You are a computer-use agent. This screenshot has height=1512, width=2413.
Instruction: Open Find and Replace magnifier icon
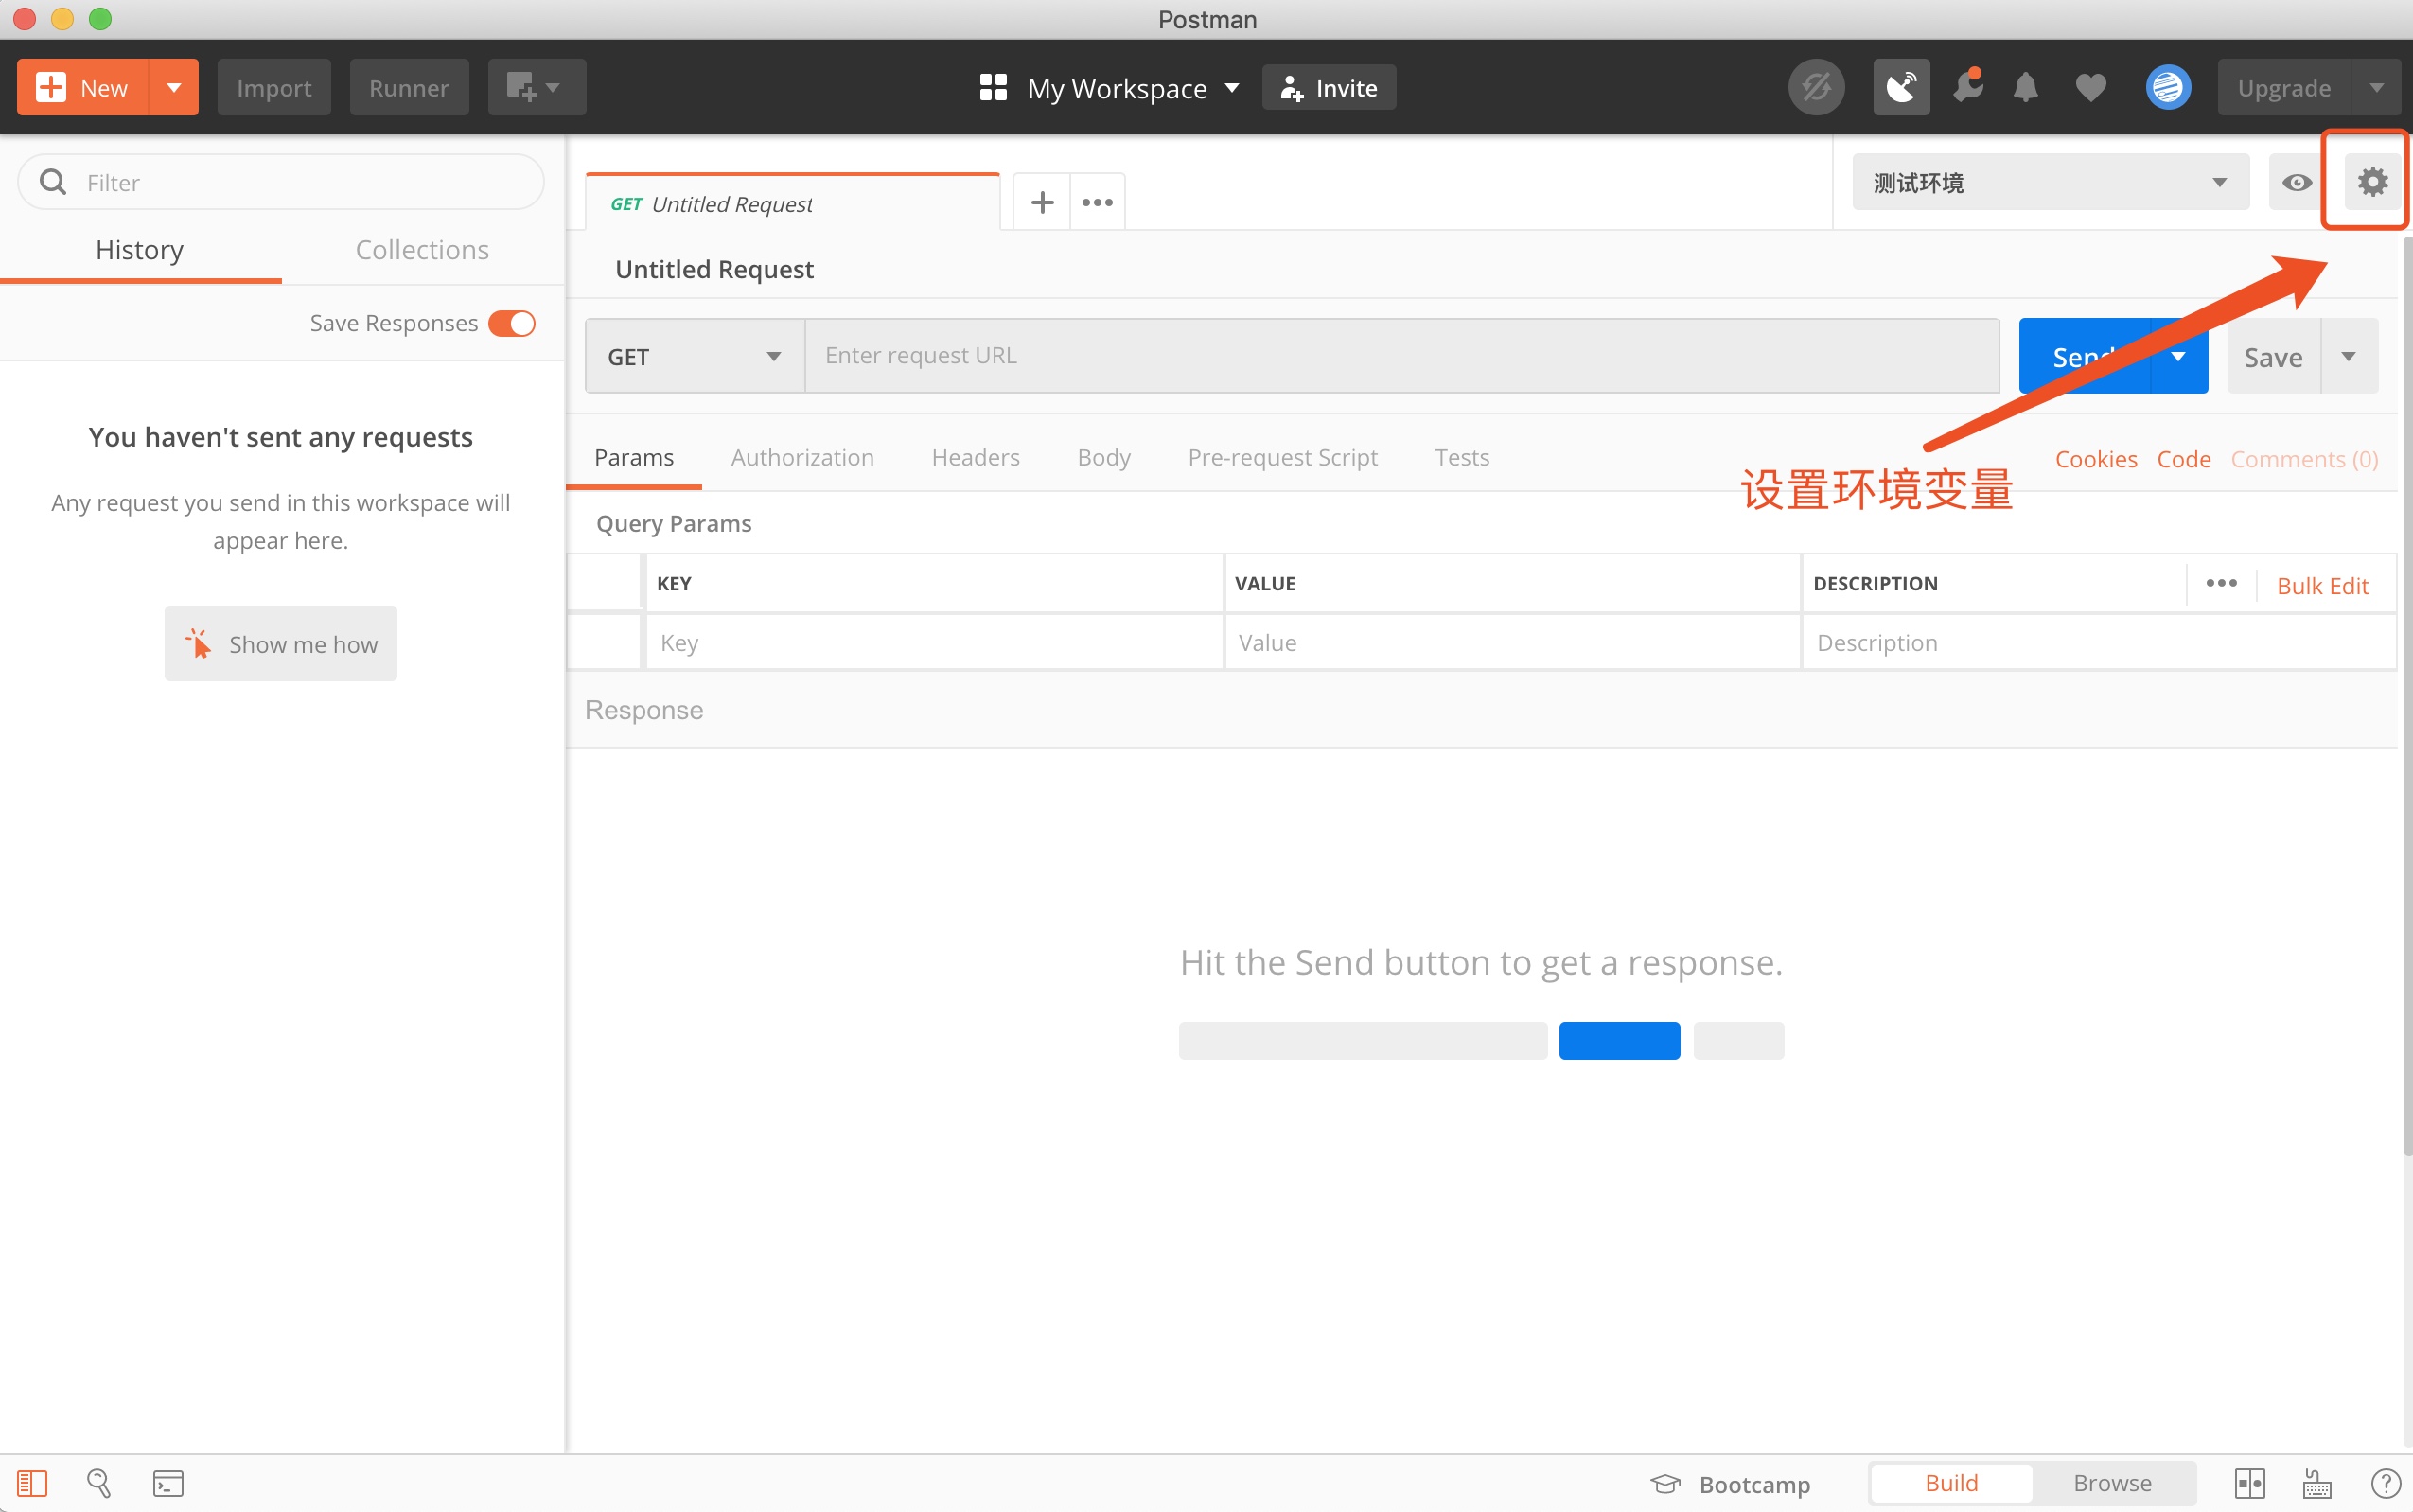click(99, 1483)
